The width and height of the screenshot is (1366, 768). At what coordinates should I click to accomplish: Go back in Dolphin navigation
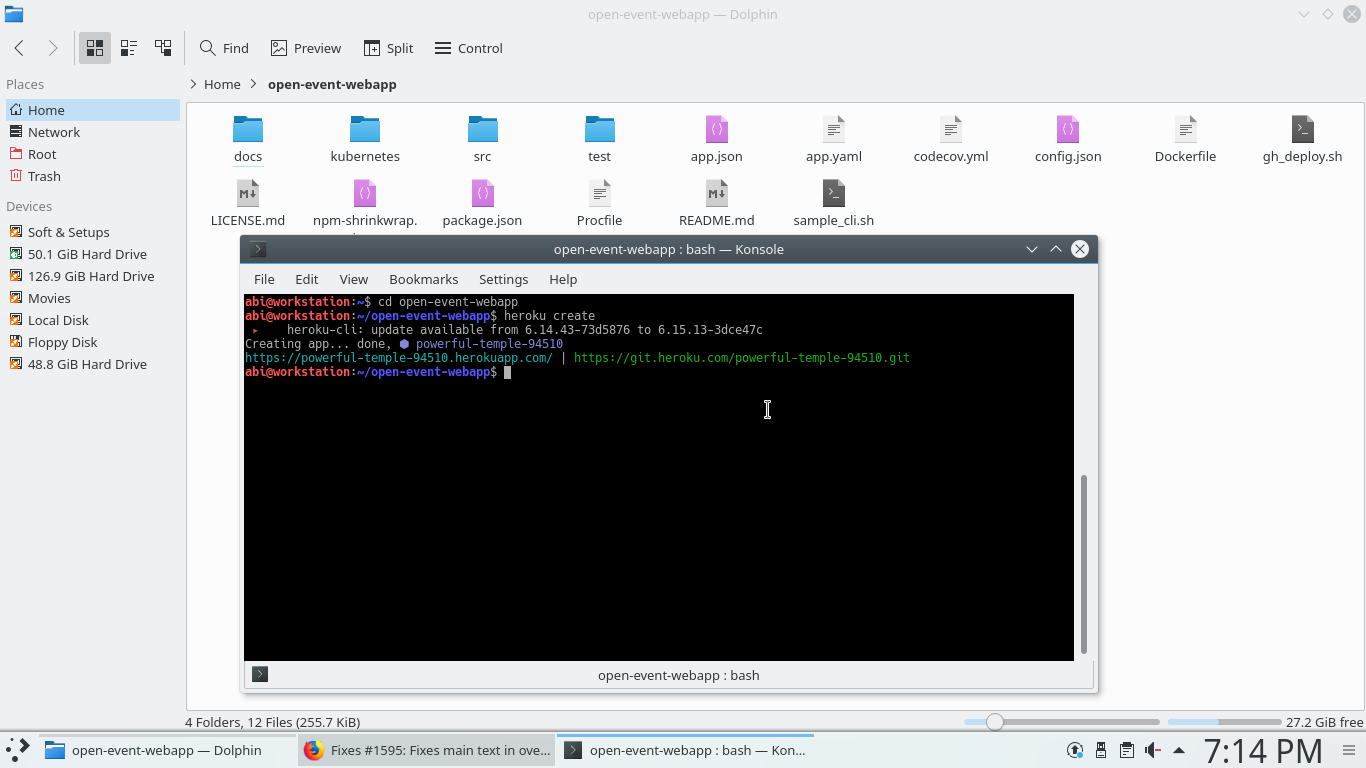click(x=19, y=48)
